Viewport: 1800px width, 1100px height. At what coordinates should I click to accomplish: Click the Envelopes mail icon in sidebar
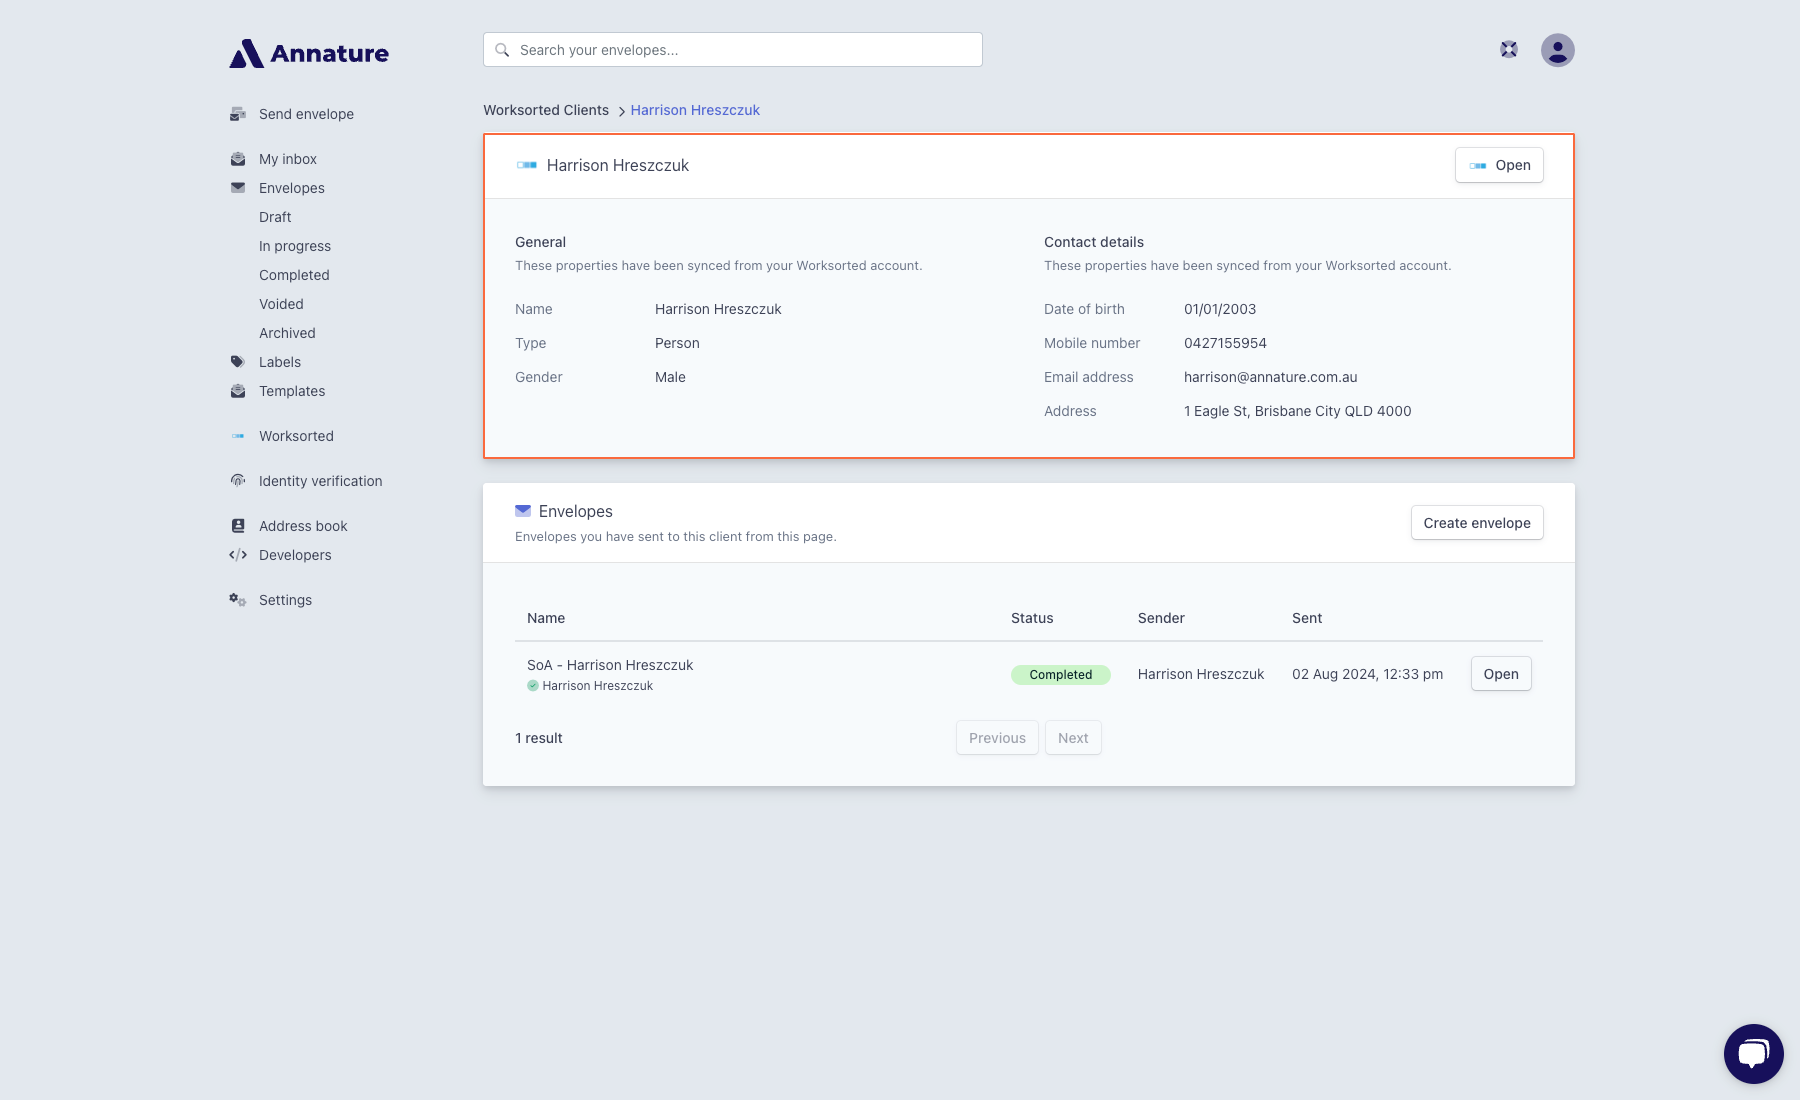pos(238,188)
